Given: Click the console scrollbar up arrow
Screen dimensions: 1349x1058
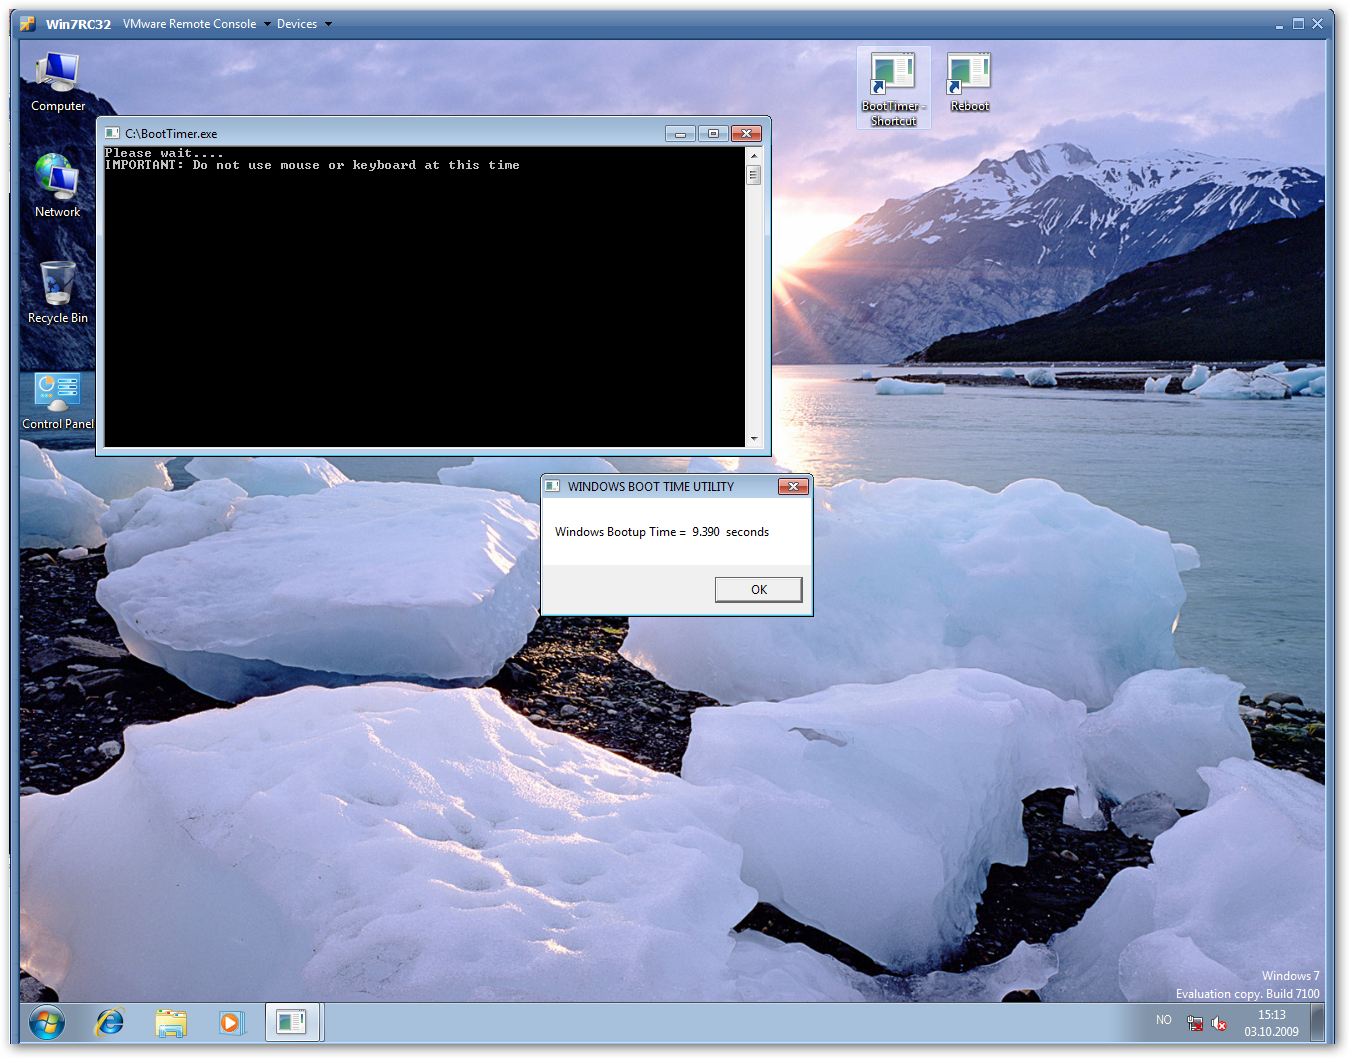Looking at the screenshot, I should (754, 156).
